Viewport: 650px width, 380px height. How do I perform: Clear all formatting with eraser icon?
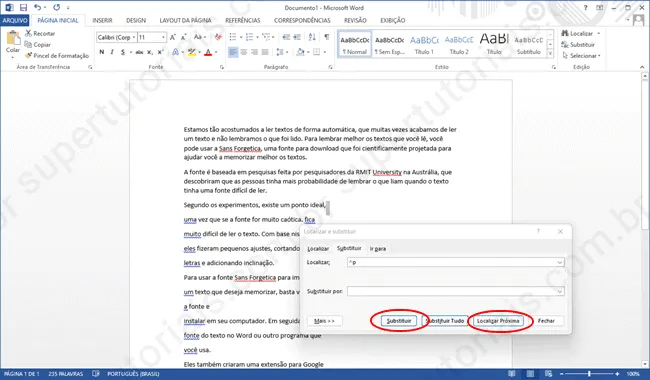[218, 37]
